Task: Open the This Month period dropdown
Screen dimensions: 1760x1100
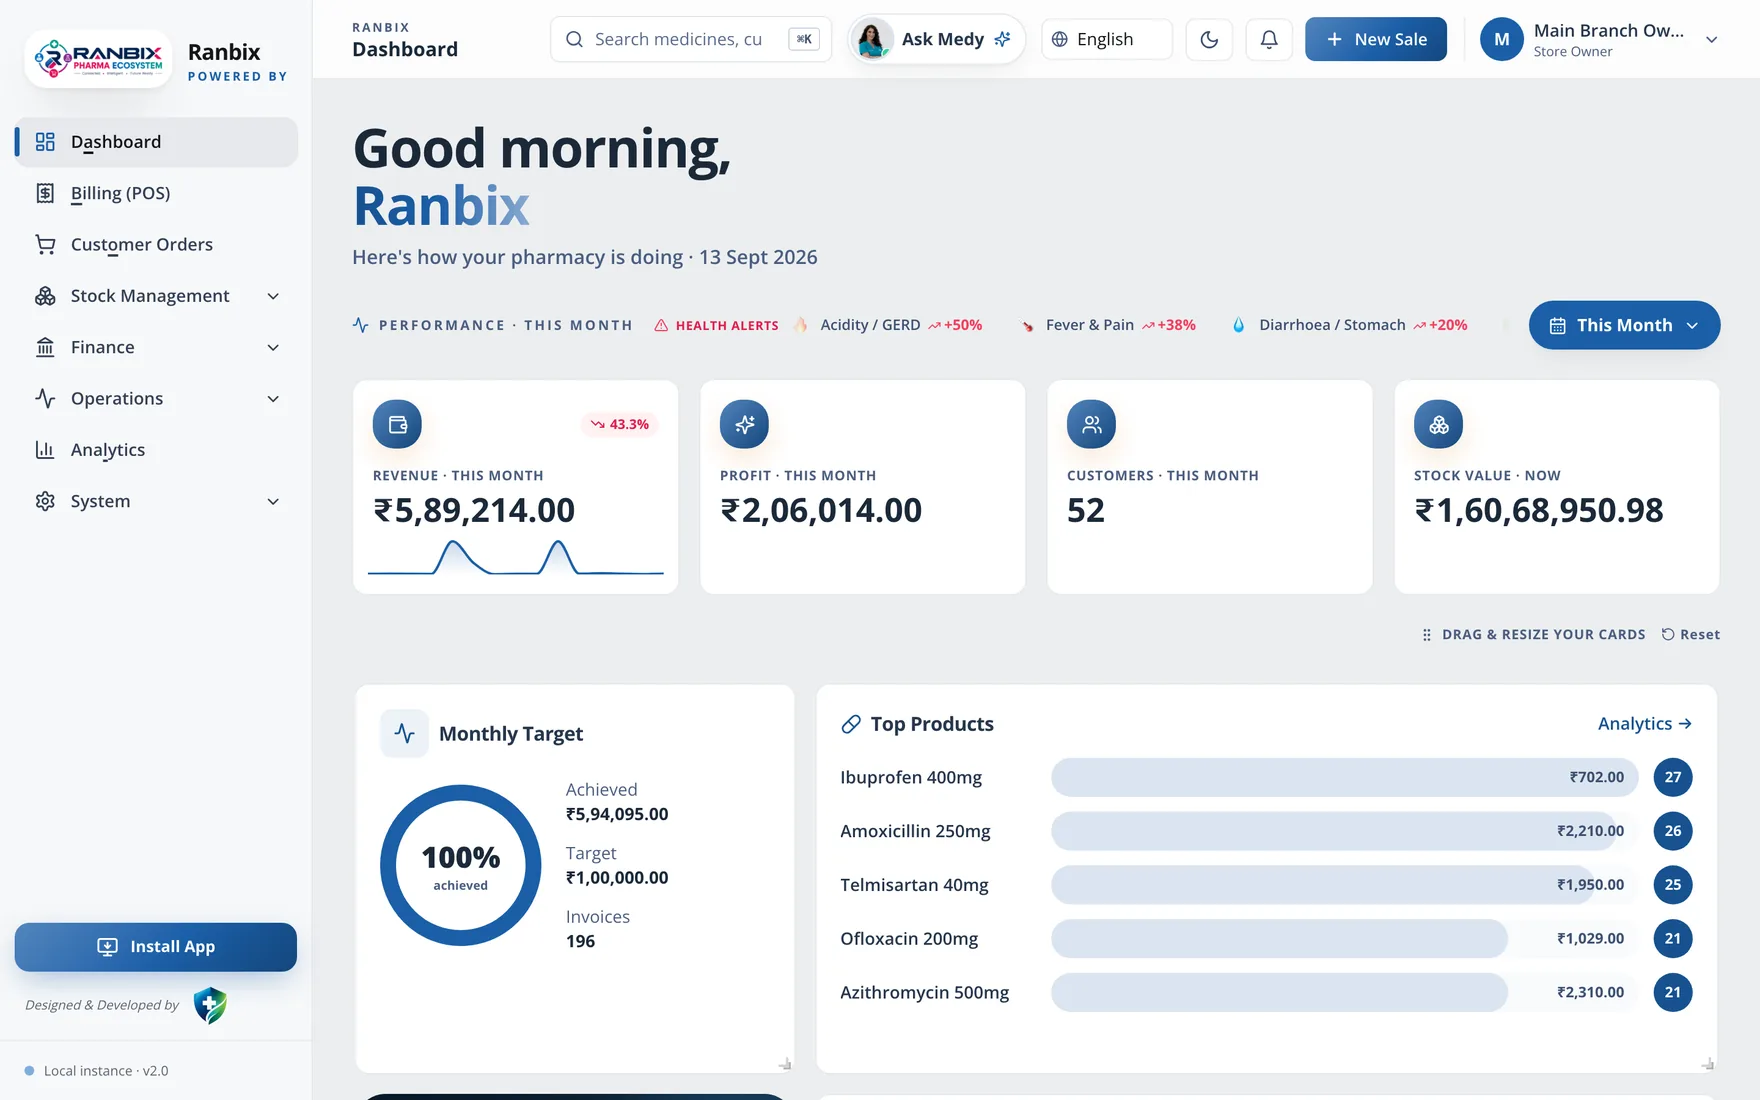Action: pyautogui.click(x=1624, y=325)
